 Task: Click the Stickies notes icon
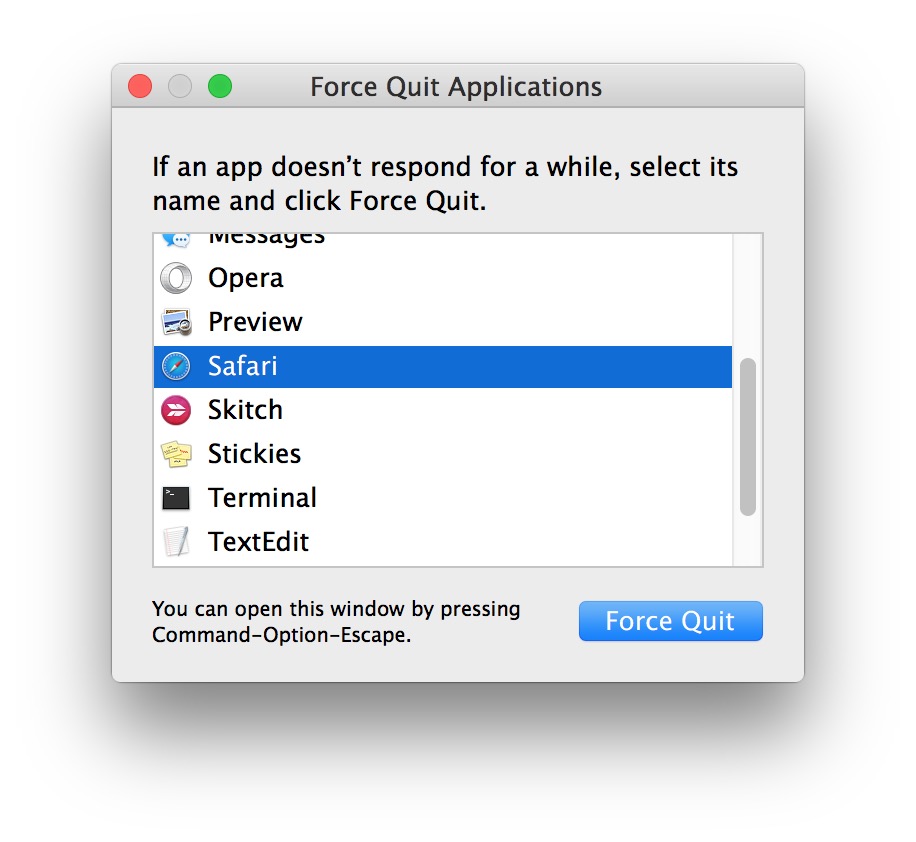tap(176, 454)
